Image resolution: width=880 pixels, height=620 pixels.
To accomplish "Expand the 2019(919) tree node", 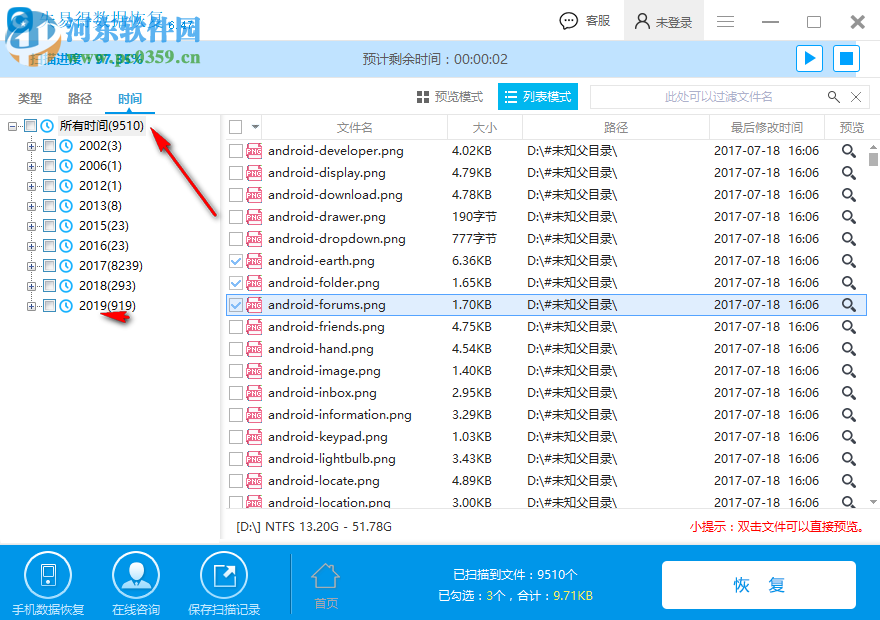I will (31, 306).
